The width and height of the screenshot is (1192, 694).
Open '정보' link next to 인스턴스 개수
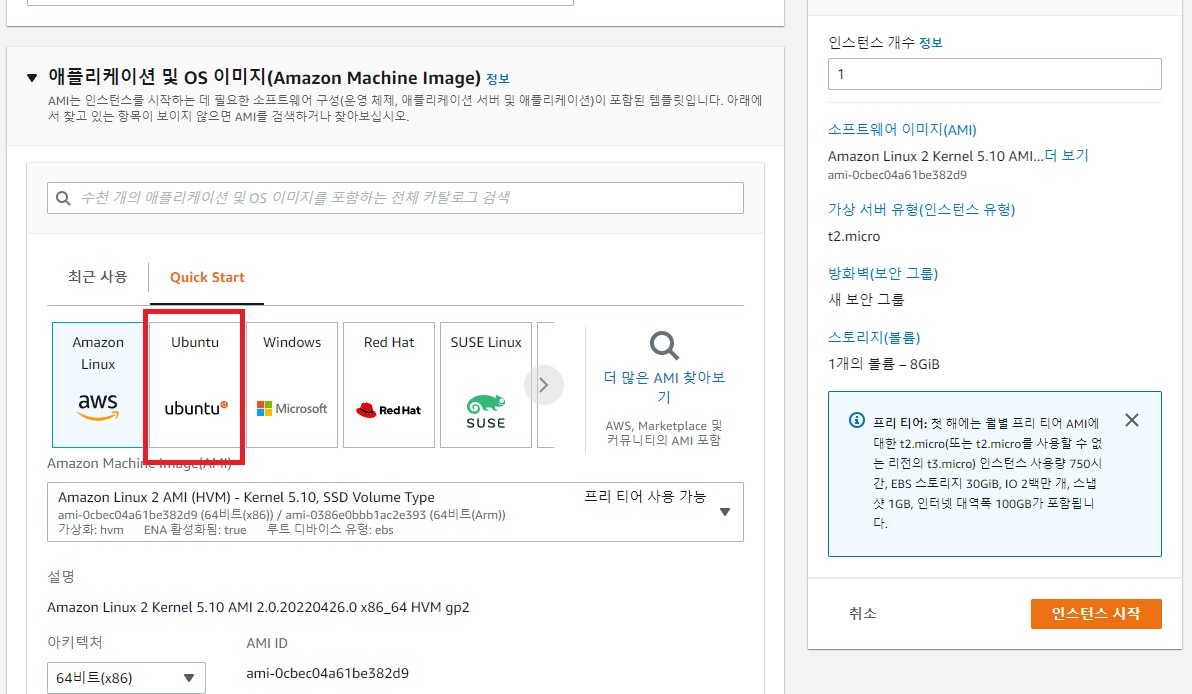click(930, 43)
